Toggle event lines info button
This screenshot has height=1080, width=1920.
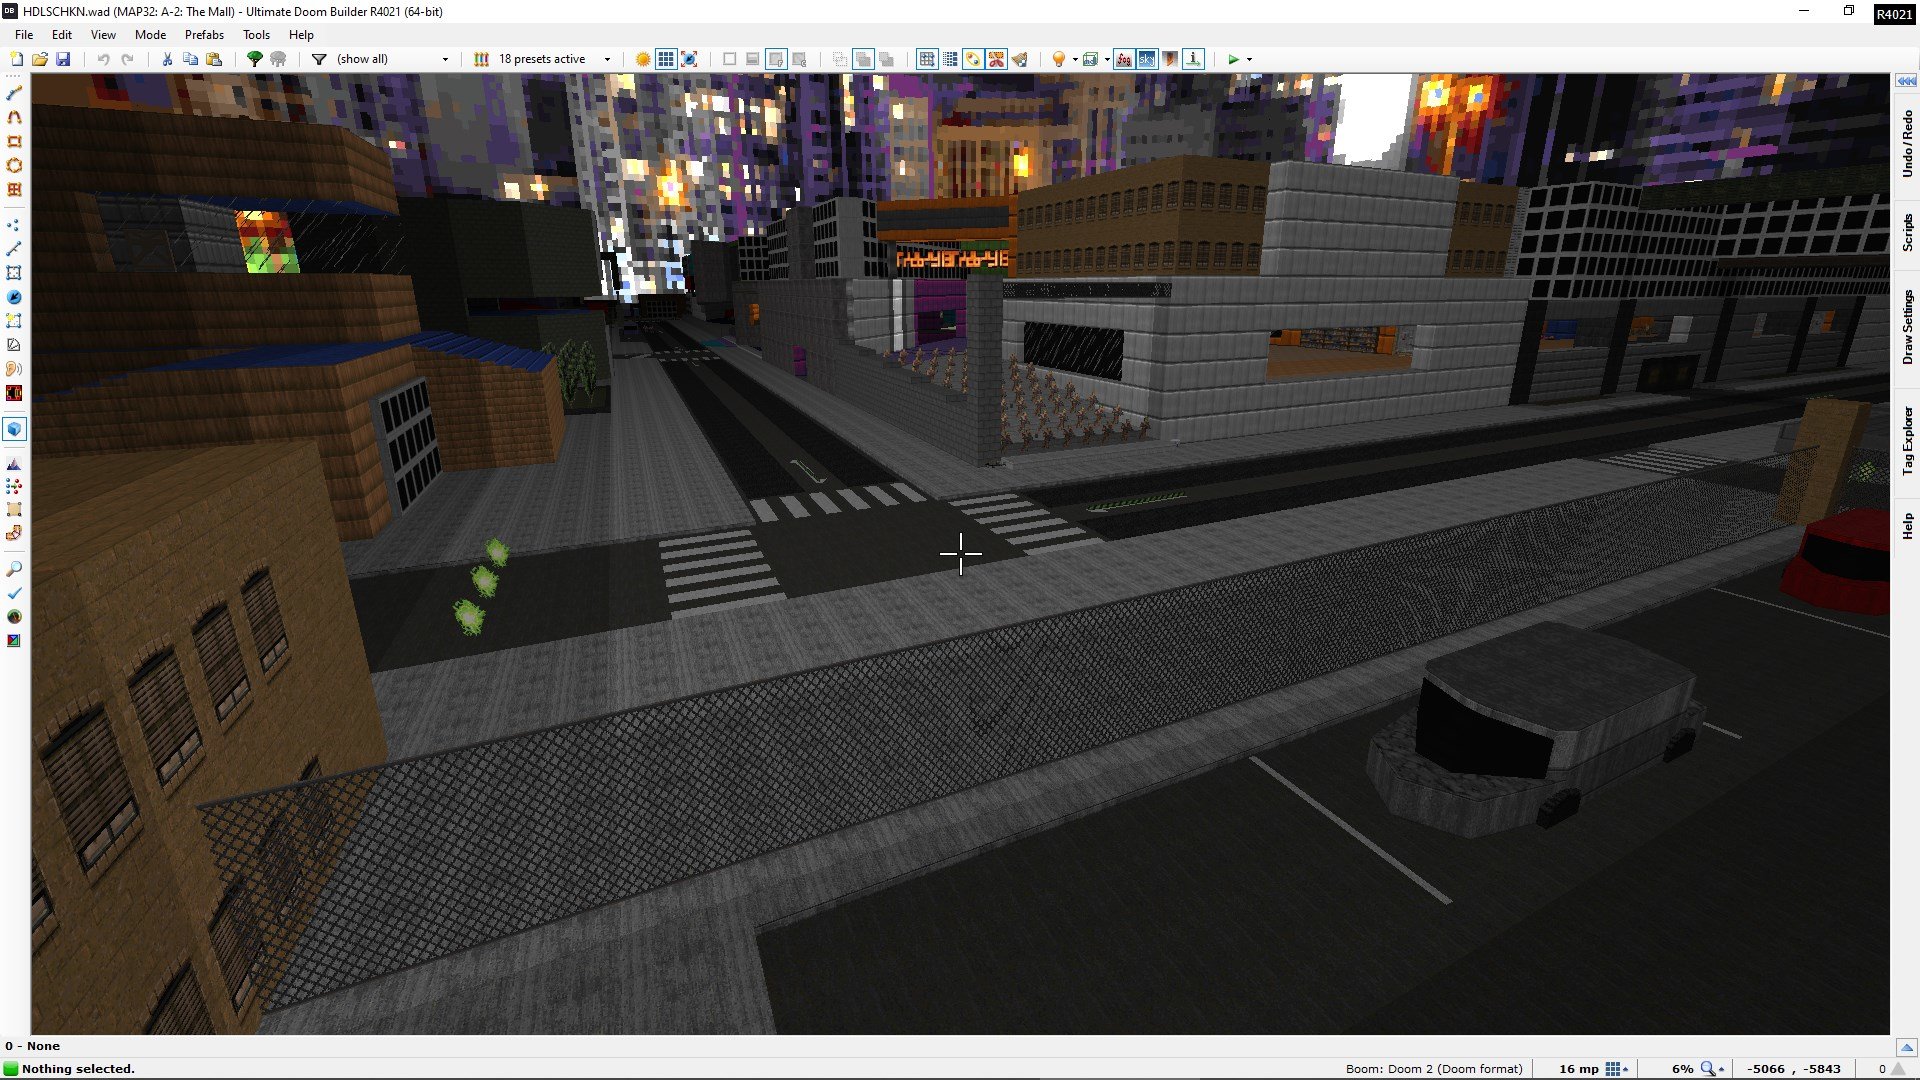point(1194,59)
